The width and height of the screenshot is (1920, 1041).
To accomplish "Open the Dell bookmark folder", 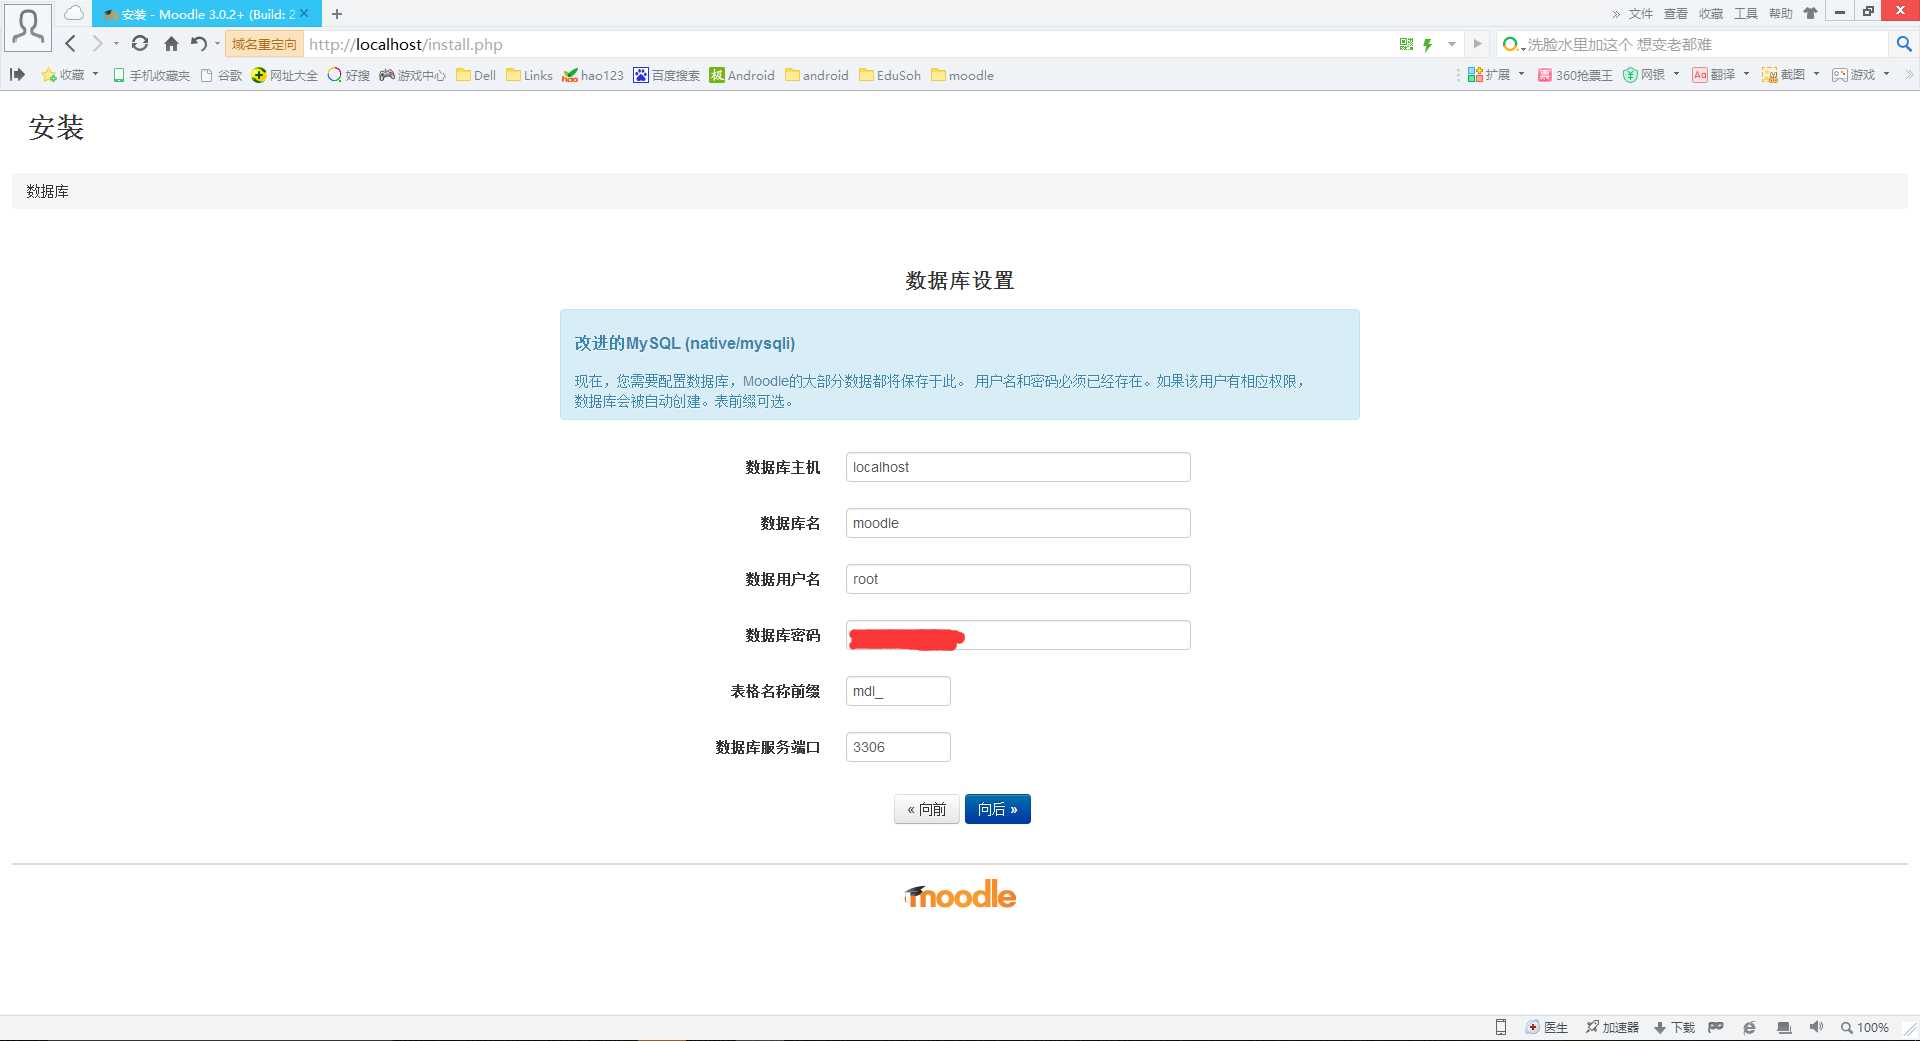I will pyautogui.click(x=476, y=75).
